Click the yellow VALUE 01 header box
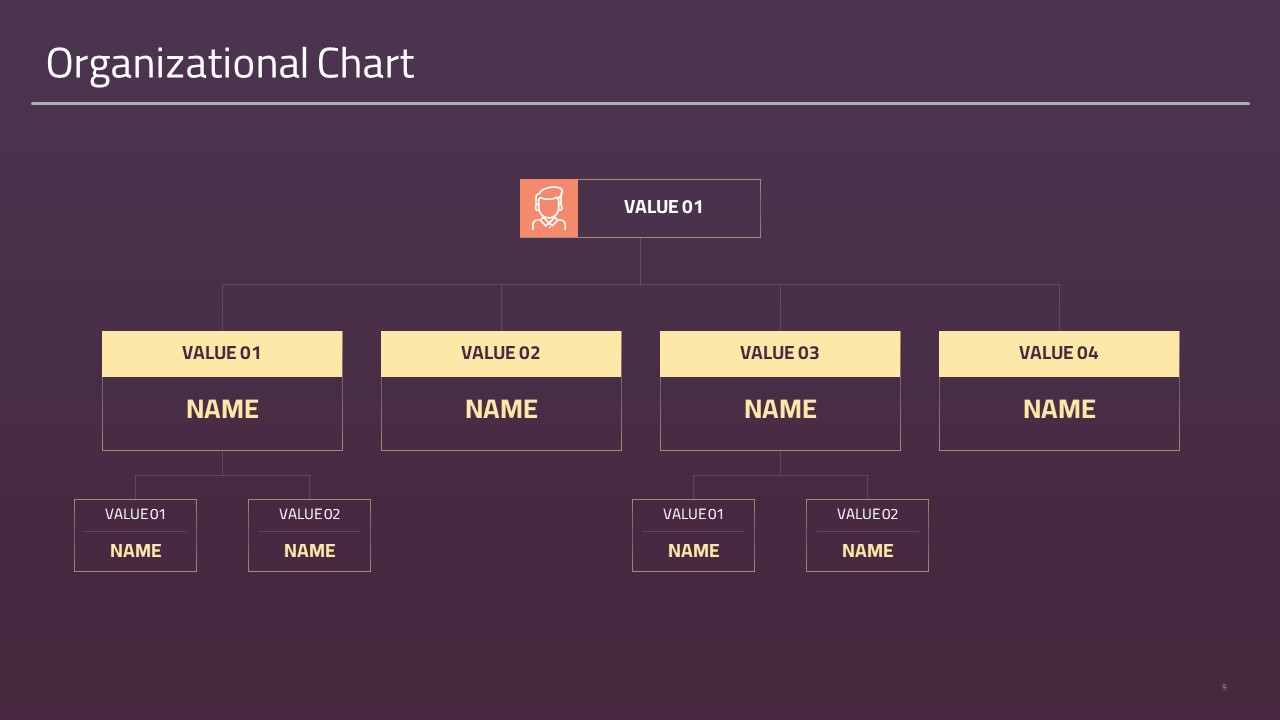This screenshot has width=1280, height=720. click(x=222, y=354)
